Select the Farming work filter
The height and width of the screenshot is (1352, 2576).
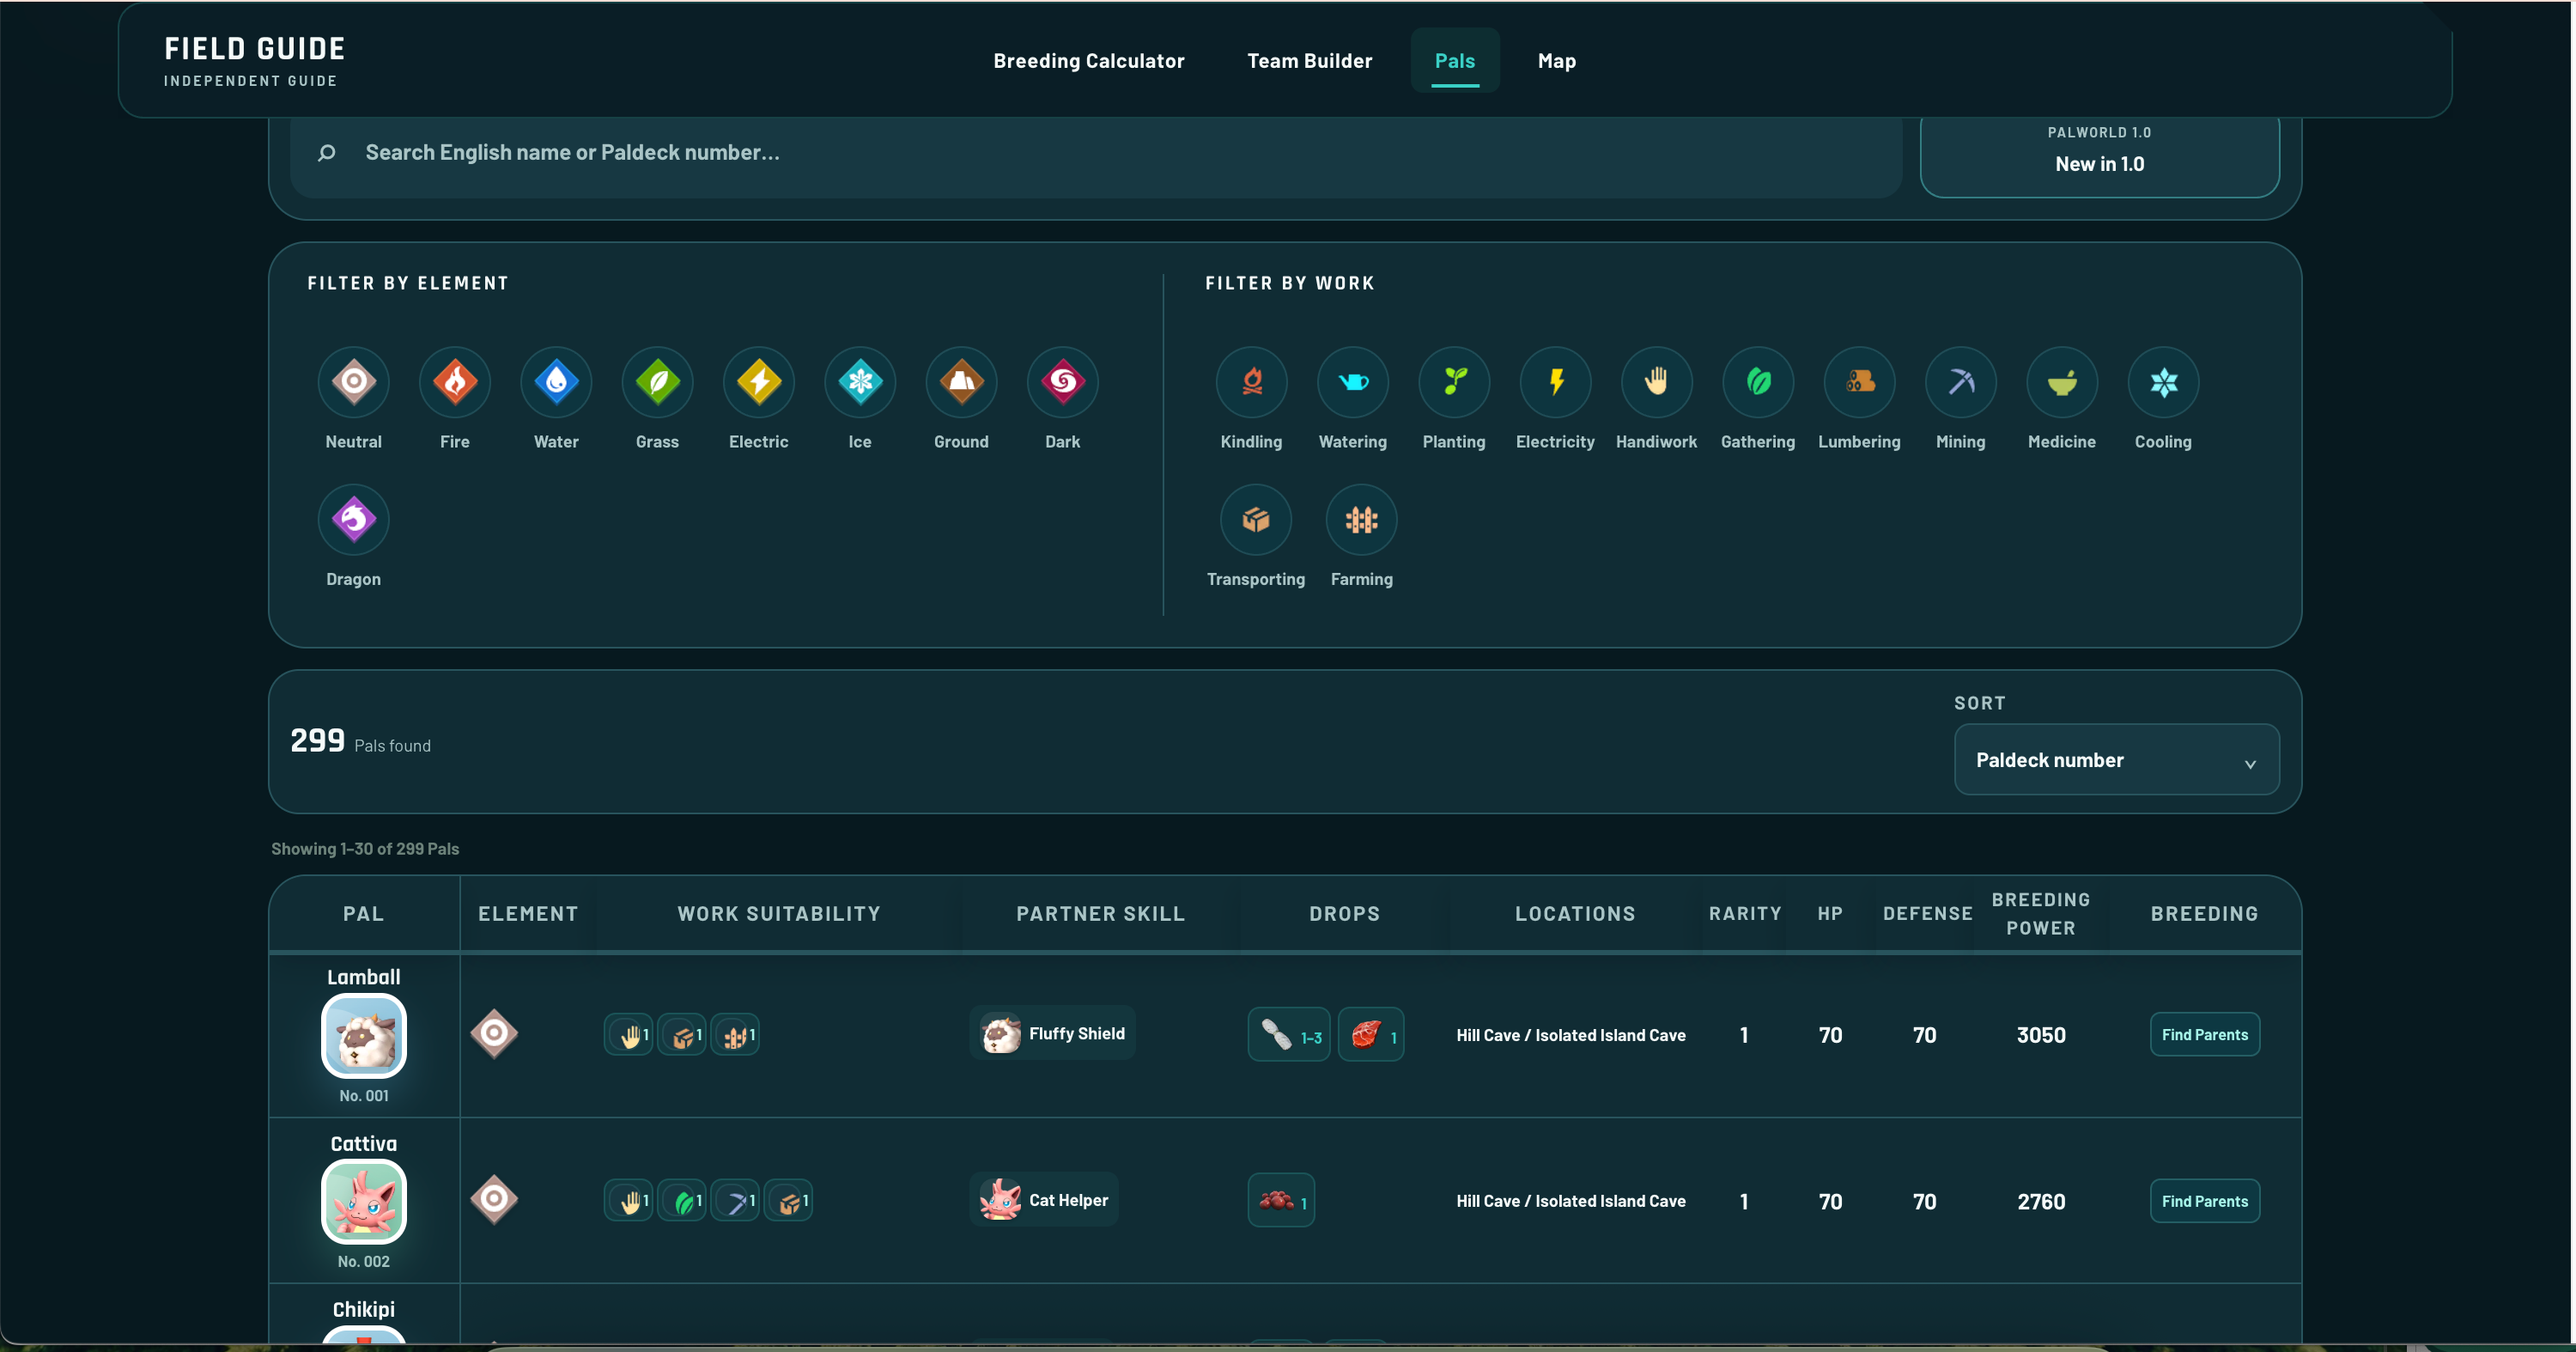pyautogui.click(x=1361, y=520)
